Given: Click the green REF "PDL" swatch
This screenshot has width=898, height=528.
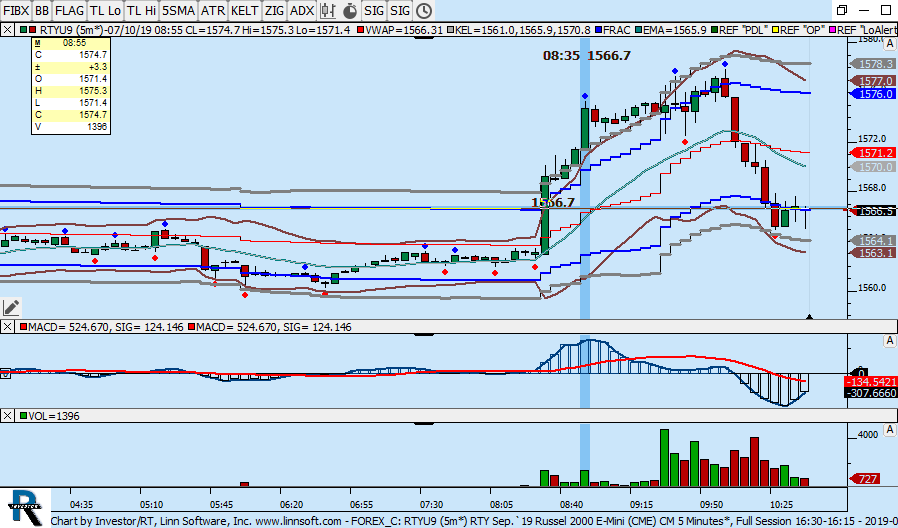Looking at the screenshot, I should pos(715,30).
